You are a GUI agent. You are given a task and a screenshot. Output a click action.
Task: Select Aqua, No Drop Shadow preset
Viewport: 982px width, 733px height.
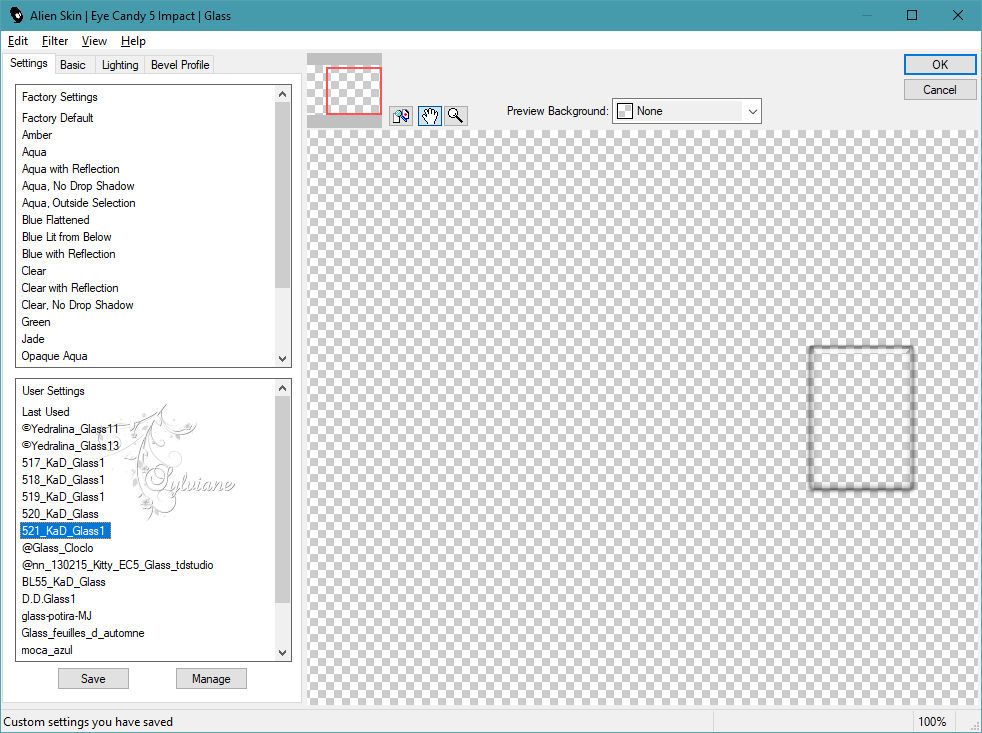pos(78,185)
